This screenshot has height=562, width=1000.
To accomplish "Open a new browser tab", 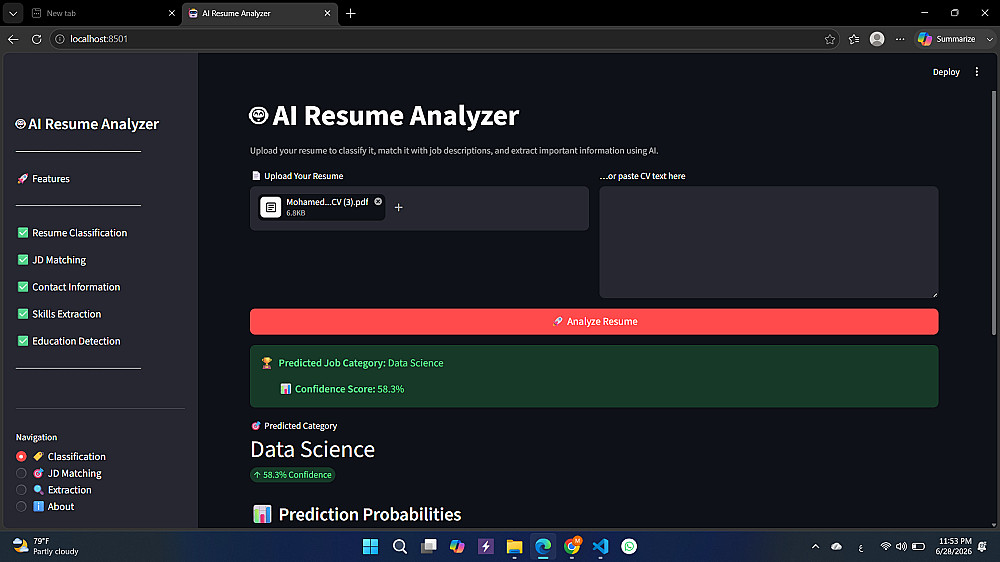I will coord(350,13).
